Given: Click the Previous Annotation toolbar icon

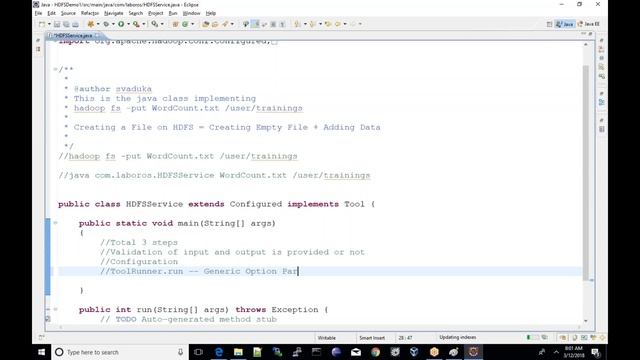Looking at the screenshot, I should (313, 24).
